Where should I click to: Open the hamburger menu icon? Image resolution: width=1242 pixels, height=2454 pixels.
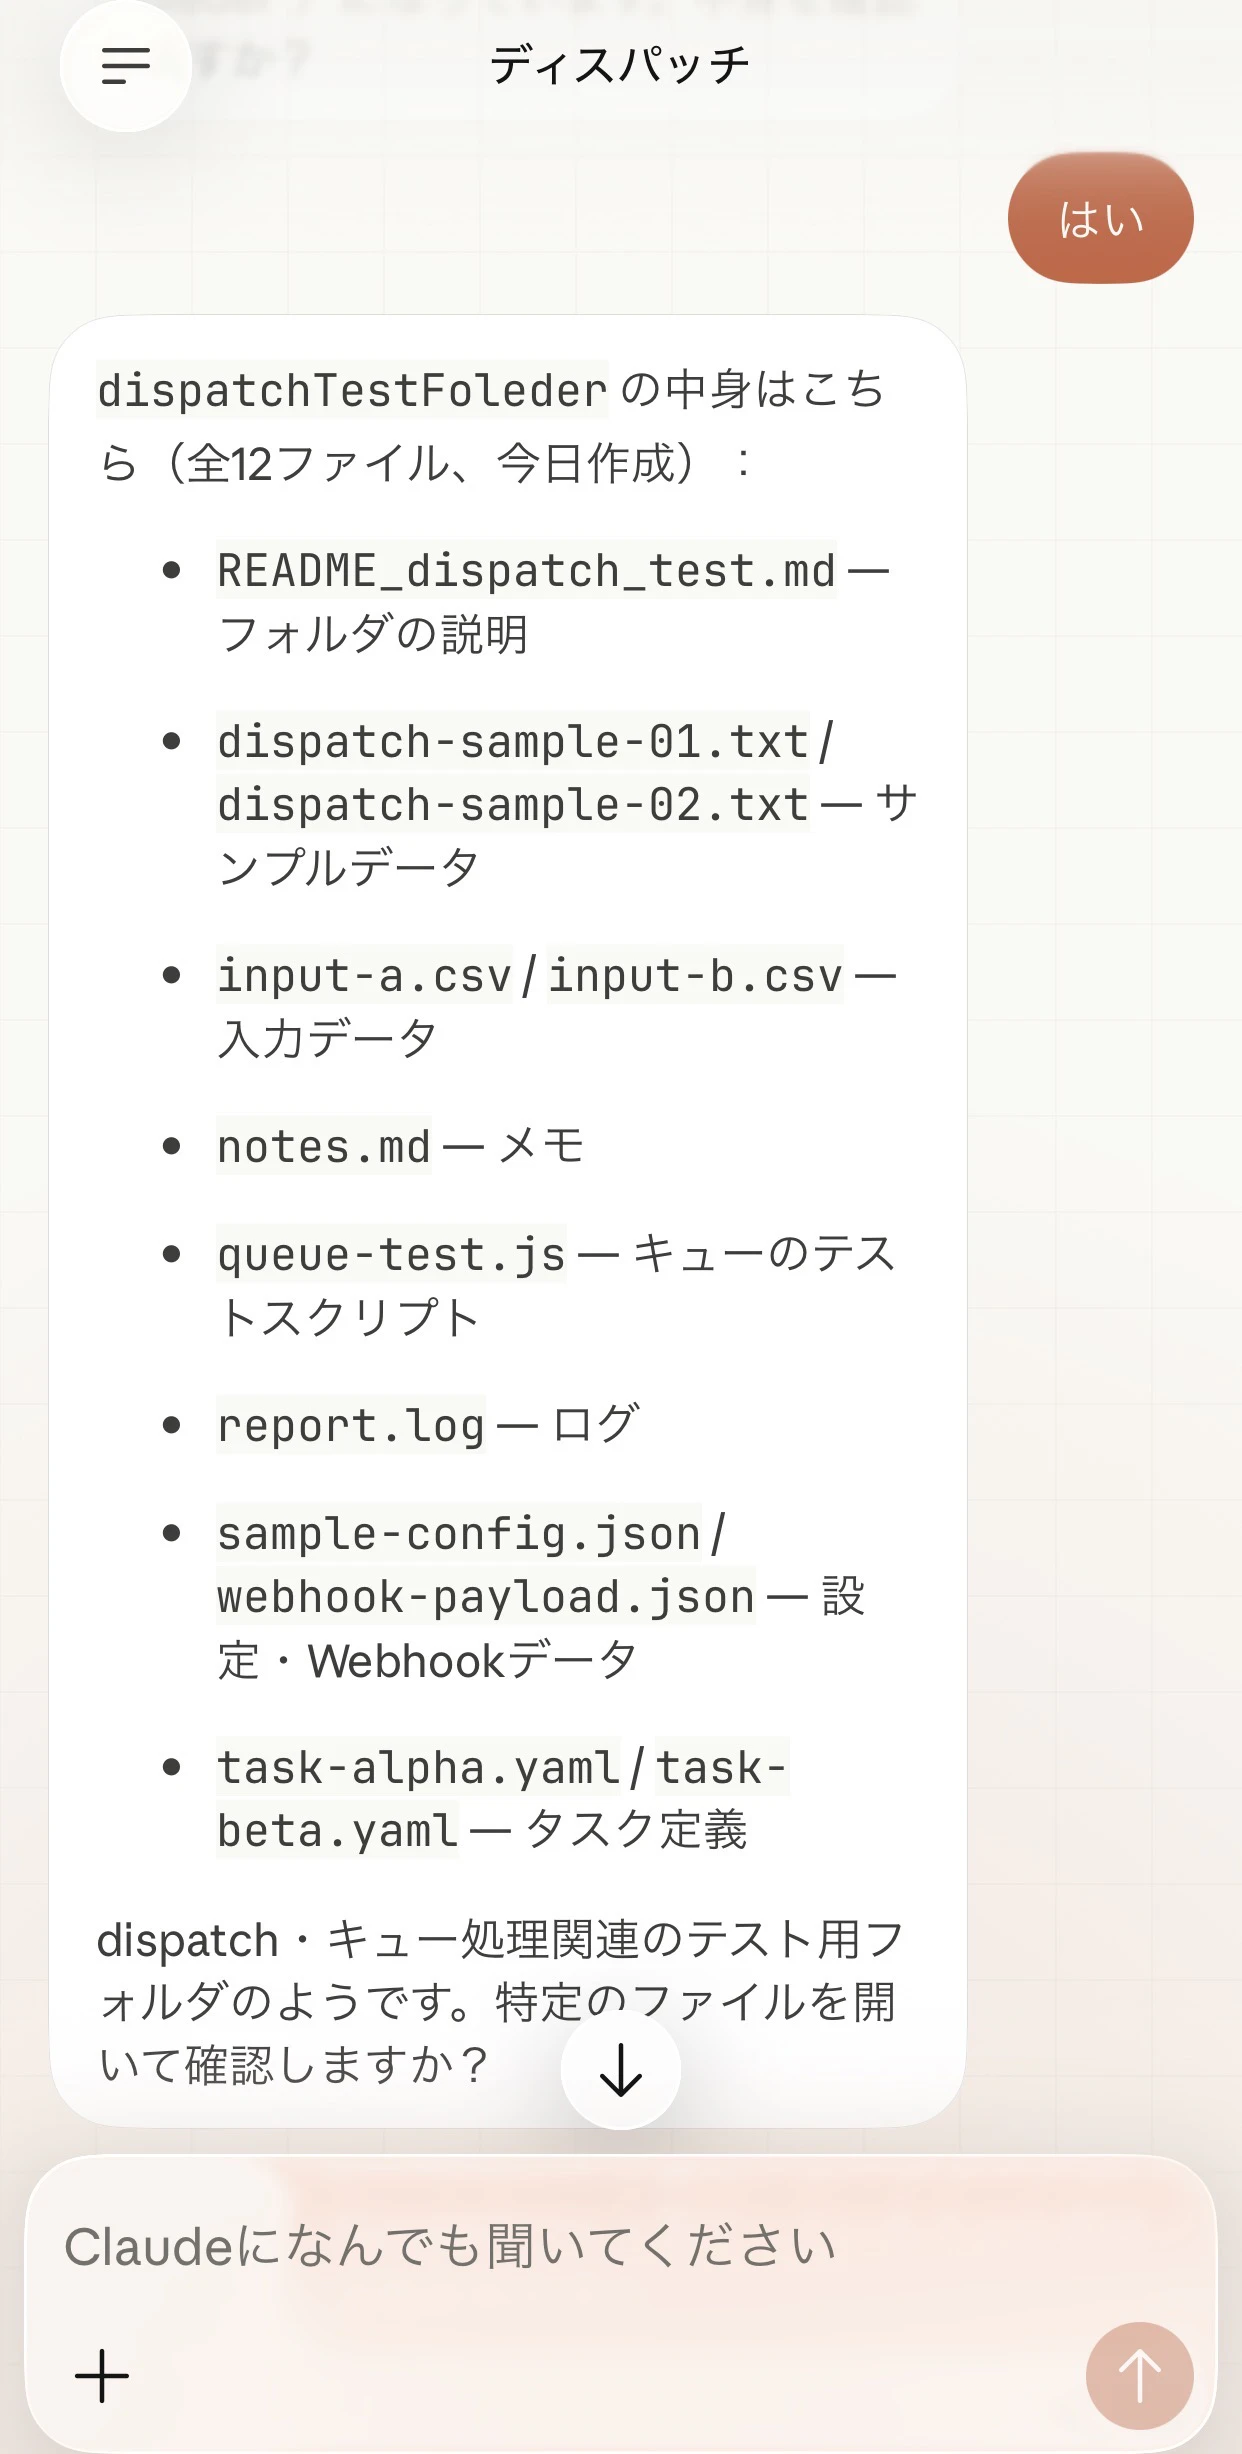click(x=126, y=66)
